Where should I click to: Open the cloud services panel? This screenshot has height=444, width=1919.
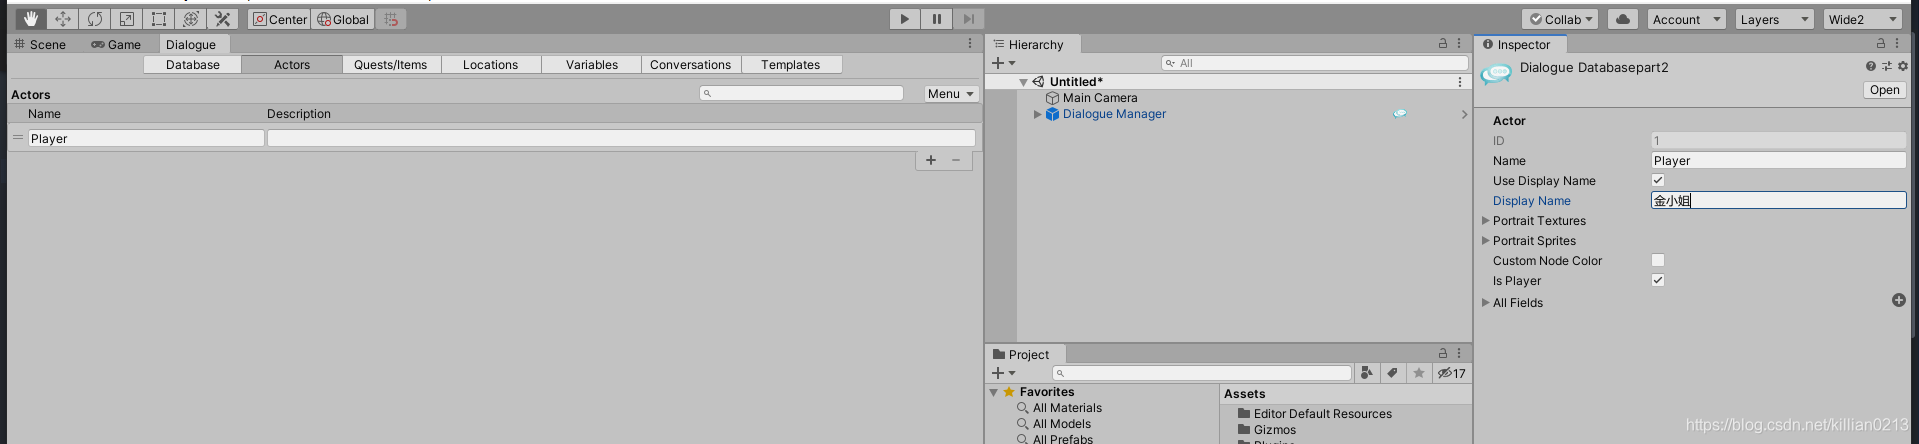point(1623,19)
